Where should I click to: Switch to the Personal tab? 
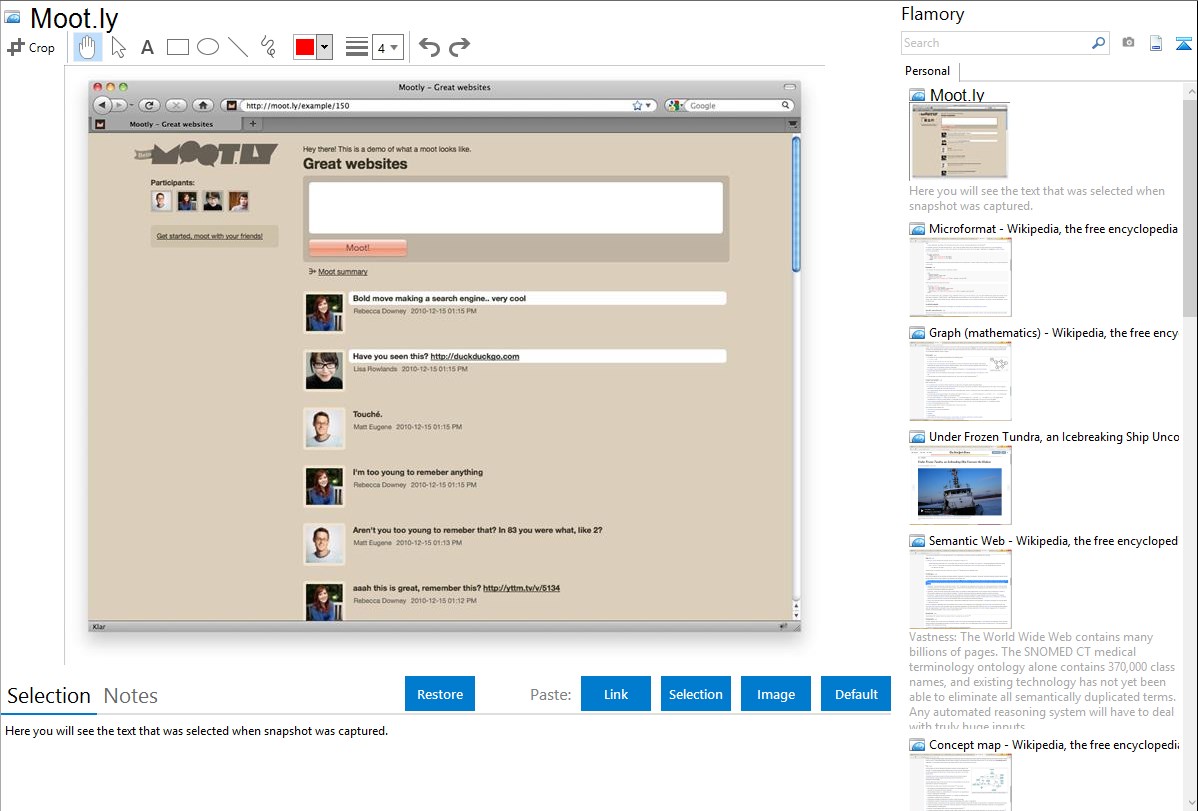[927, 71]
